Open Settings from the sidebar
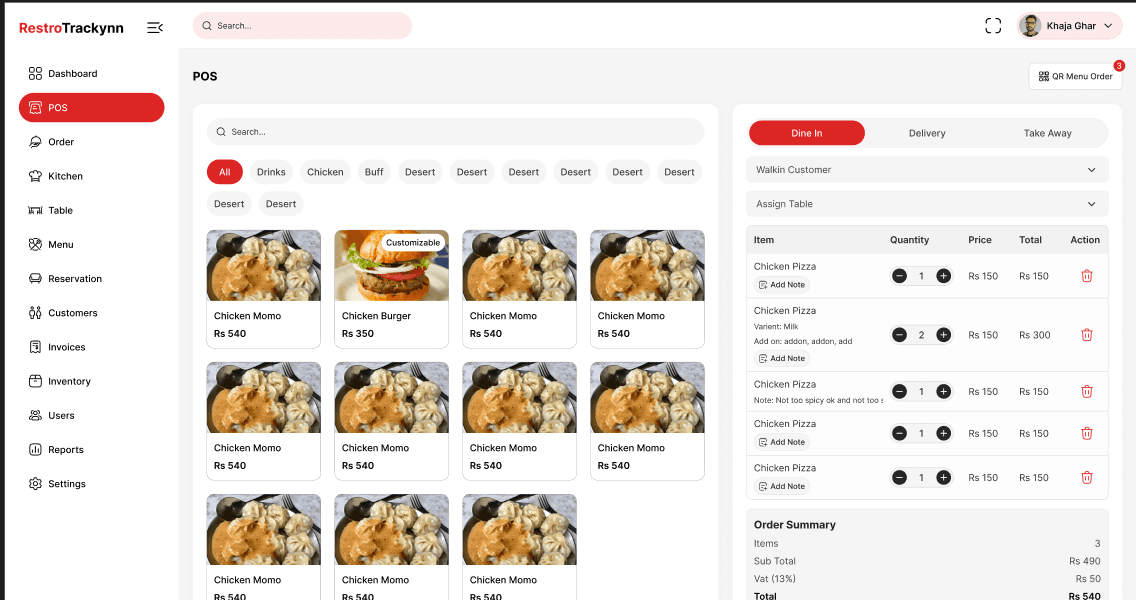 coord(66,484)
